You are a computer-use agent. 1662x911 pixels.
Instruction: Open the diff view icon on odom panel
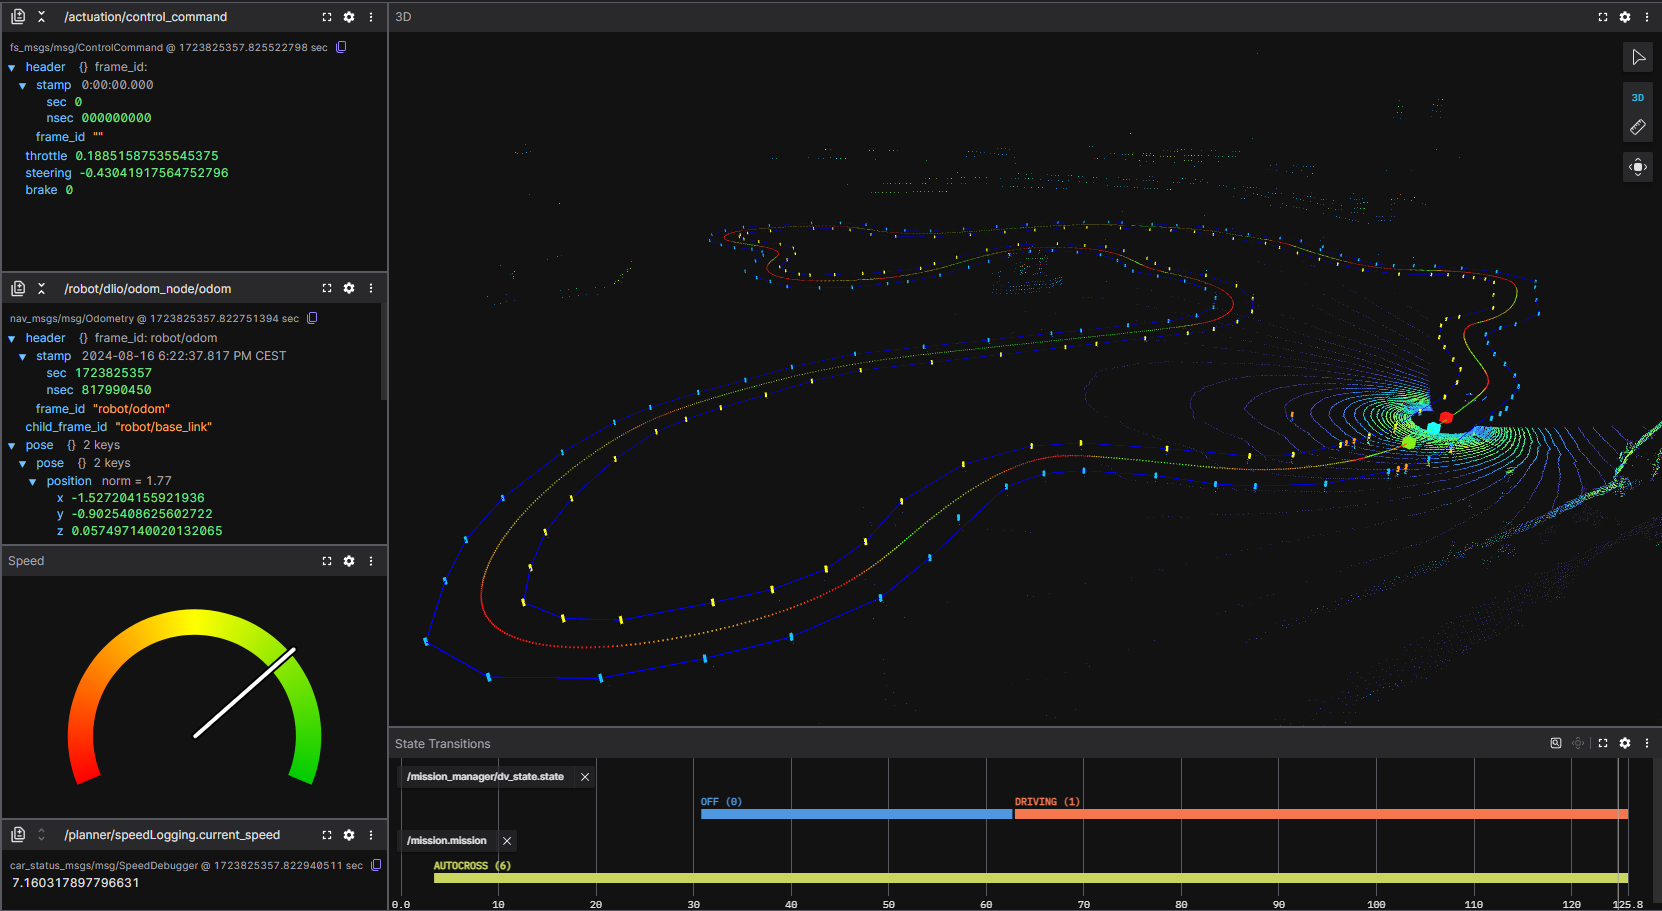18,289
